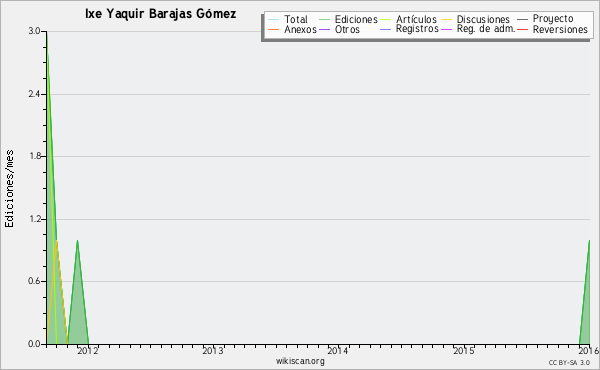Click the 2014 x-axis label
This screenshot has width=600, height=370.
point(338,350)
